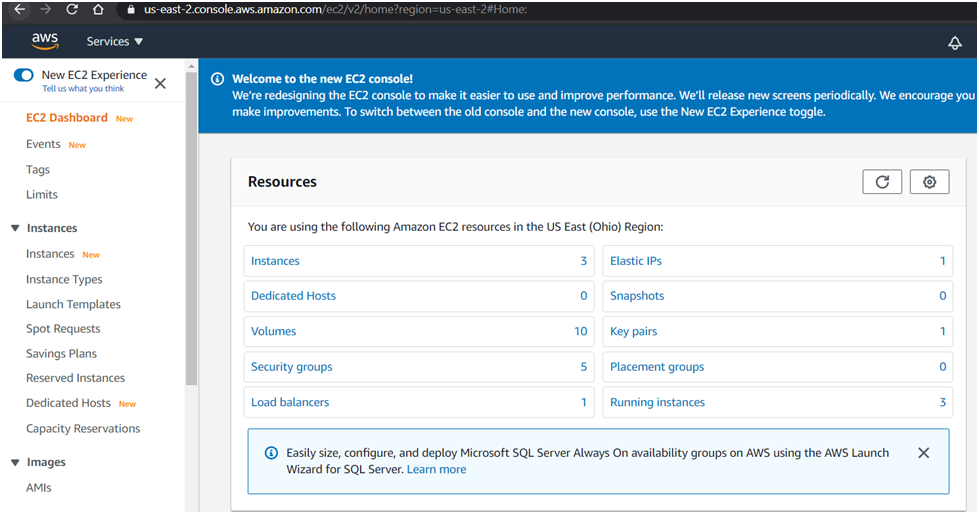
Task: Toggle the New EC2 Experience switch
Action: [x=24, y=75]
